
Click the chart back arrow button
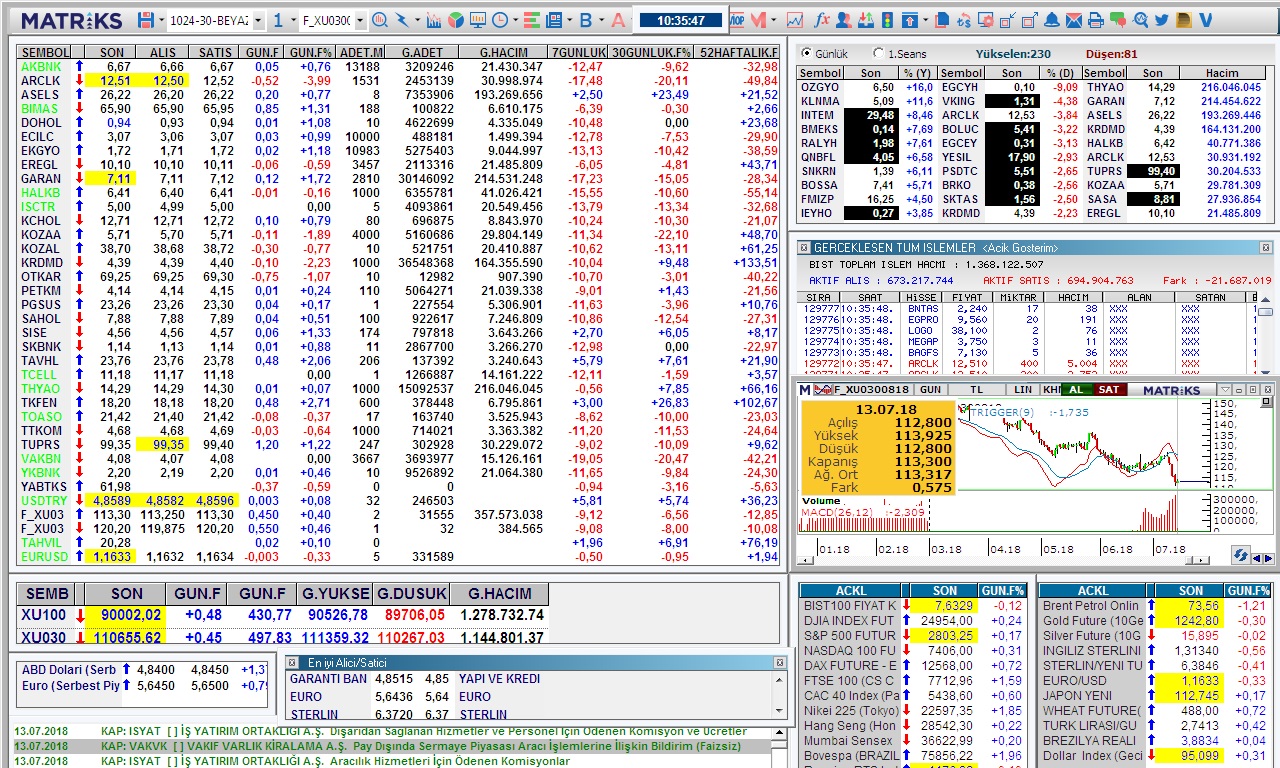(1257, 558)
